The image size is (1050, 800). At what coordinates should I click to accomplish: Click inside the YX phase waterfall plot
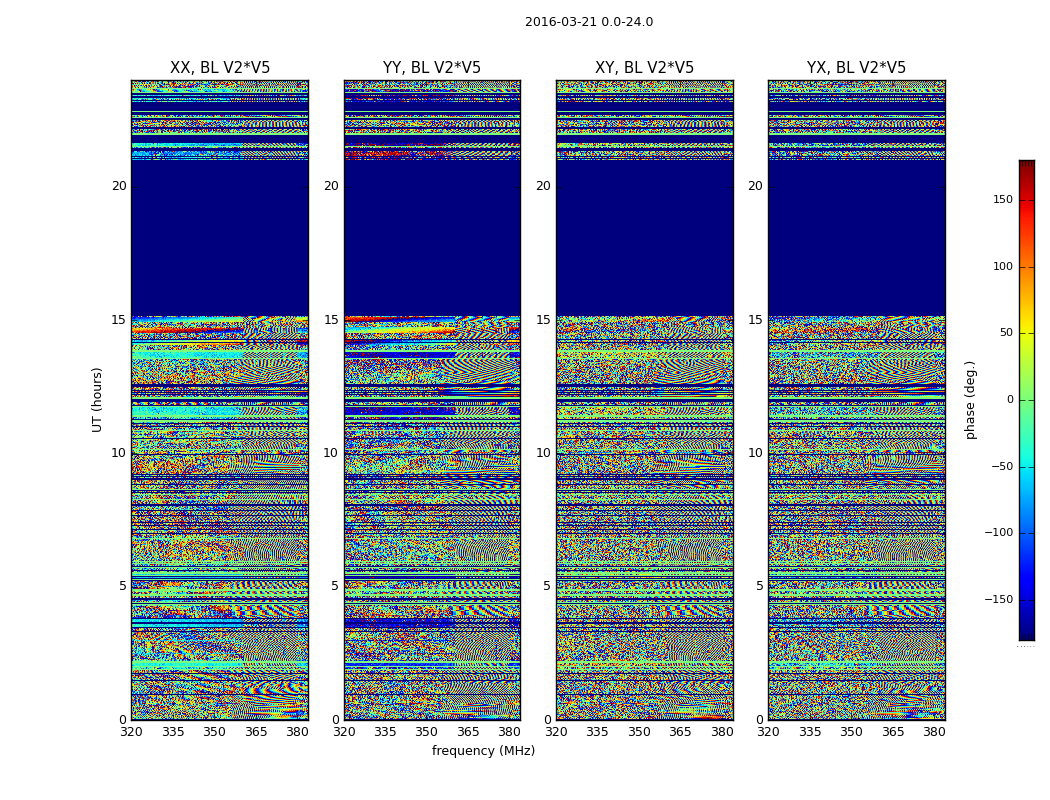pyautogui.click(x=856, y=400)
